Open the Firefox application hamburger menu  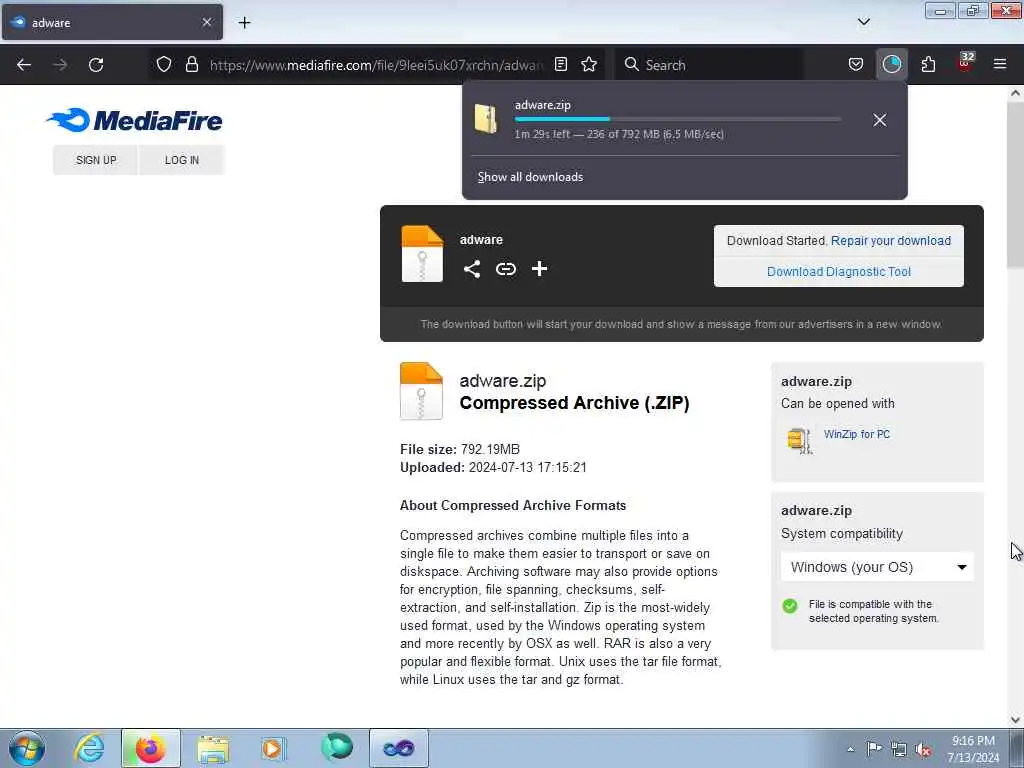[x=1000, y=64]
